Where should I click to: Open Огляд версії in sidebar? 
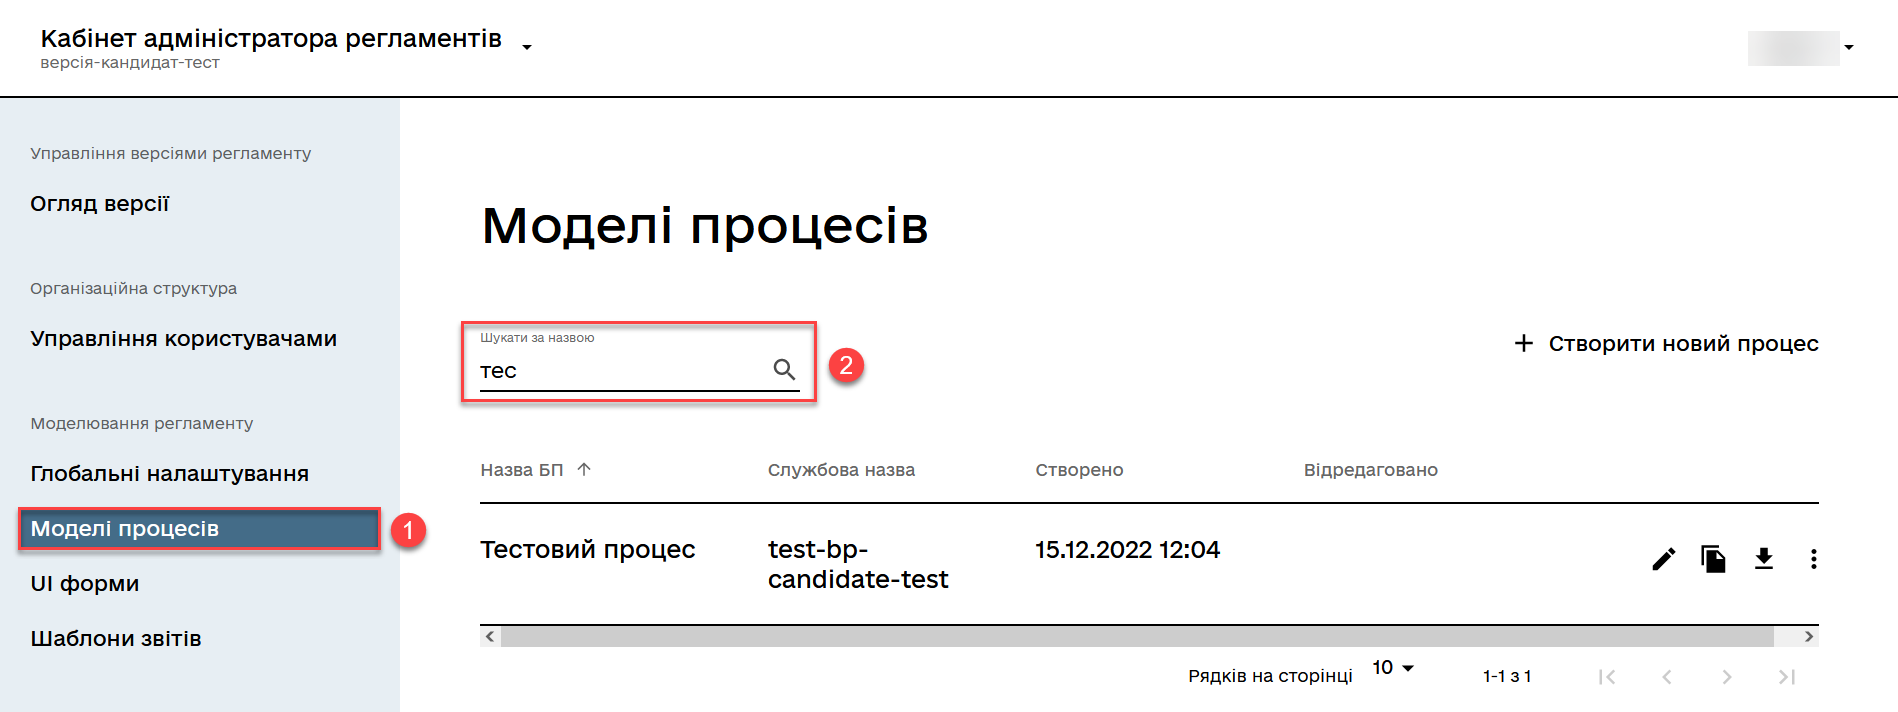pos(100,204)
